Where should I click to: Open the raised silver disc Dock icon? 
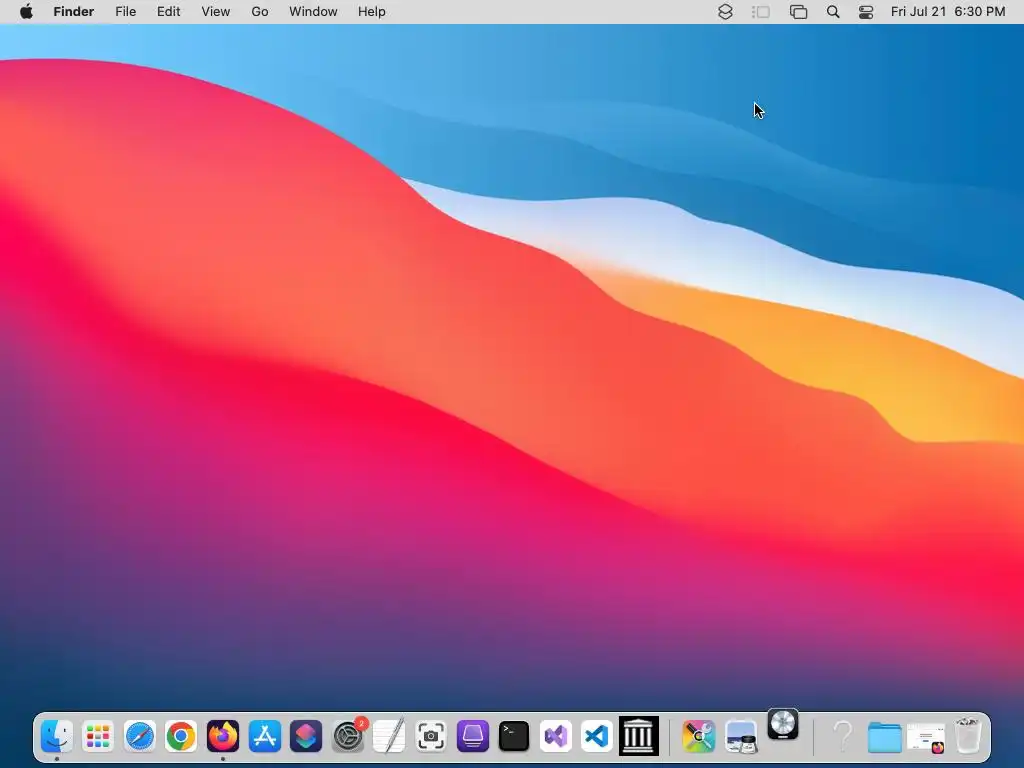pos(783,724)
